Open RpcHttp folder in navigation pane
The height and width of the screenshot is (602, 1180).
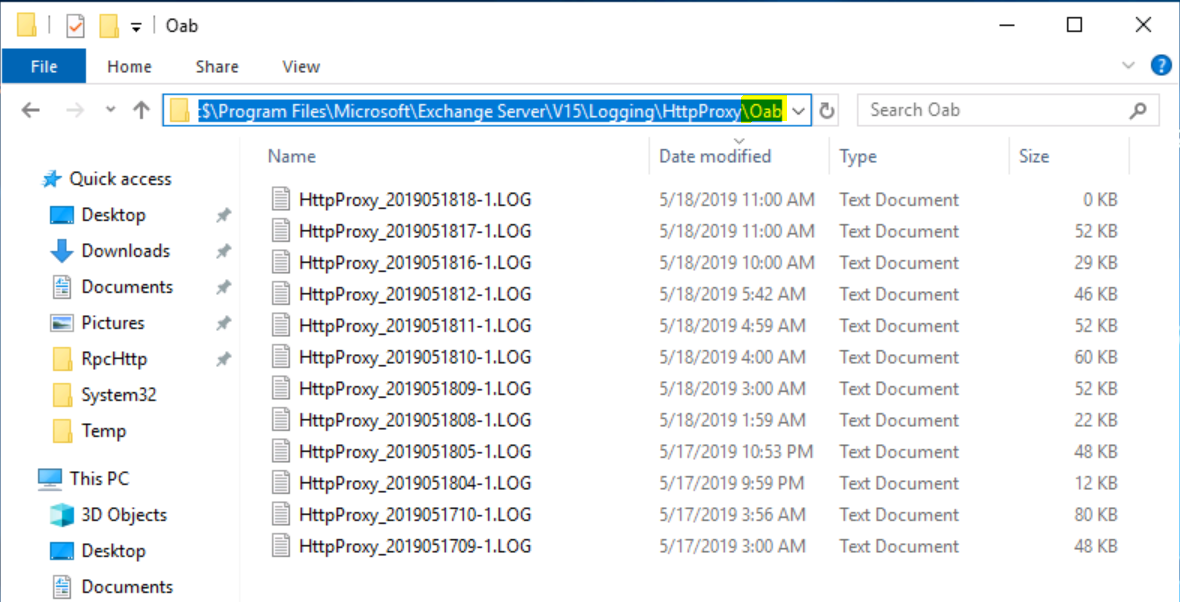click(x=114, y=359)
